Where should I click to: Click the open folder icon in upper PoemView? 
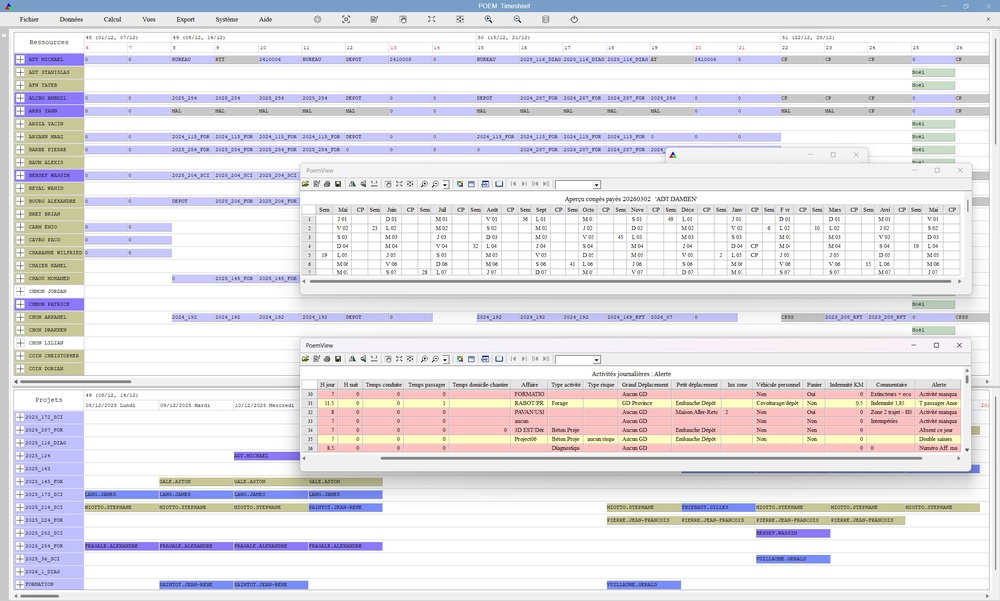305,184
